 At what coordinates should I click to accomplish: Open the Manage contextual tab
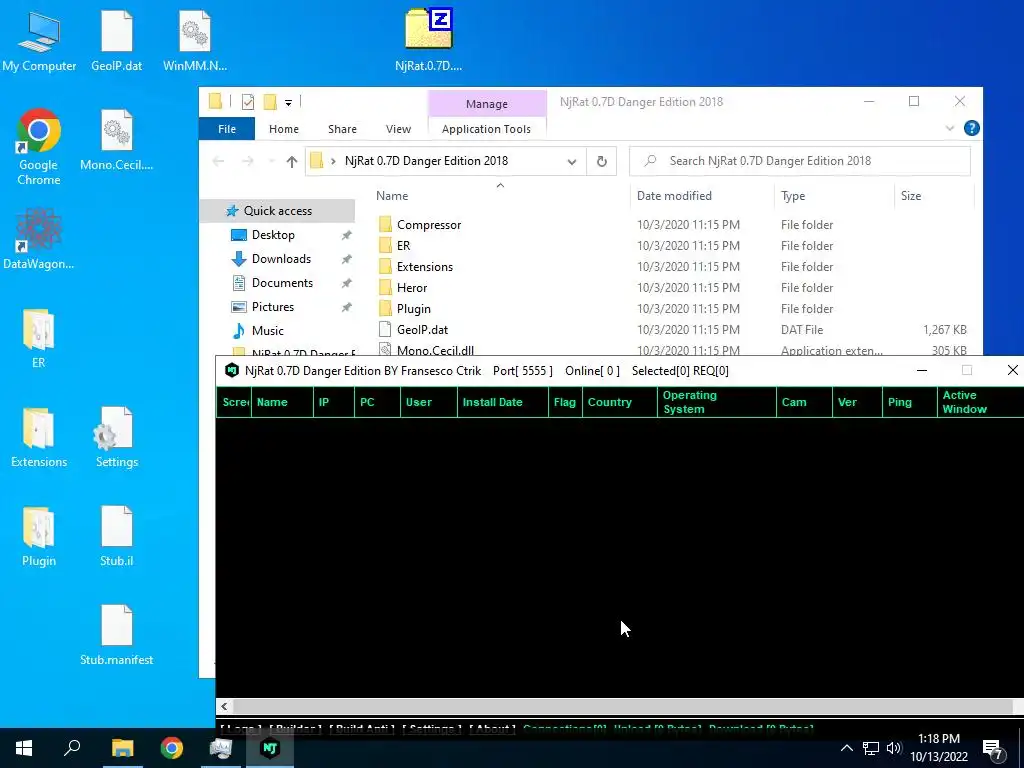487,103
